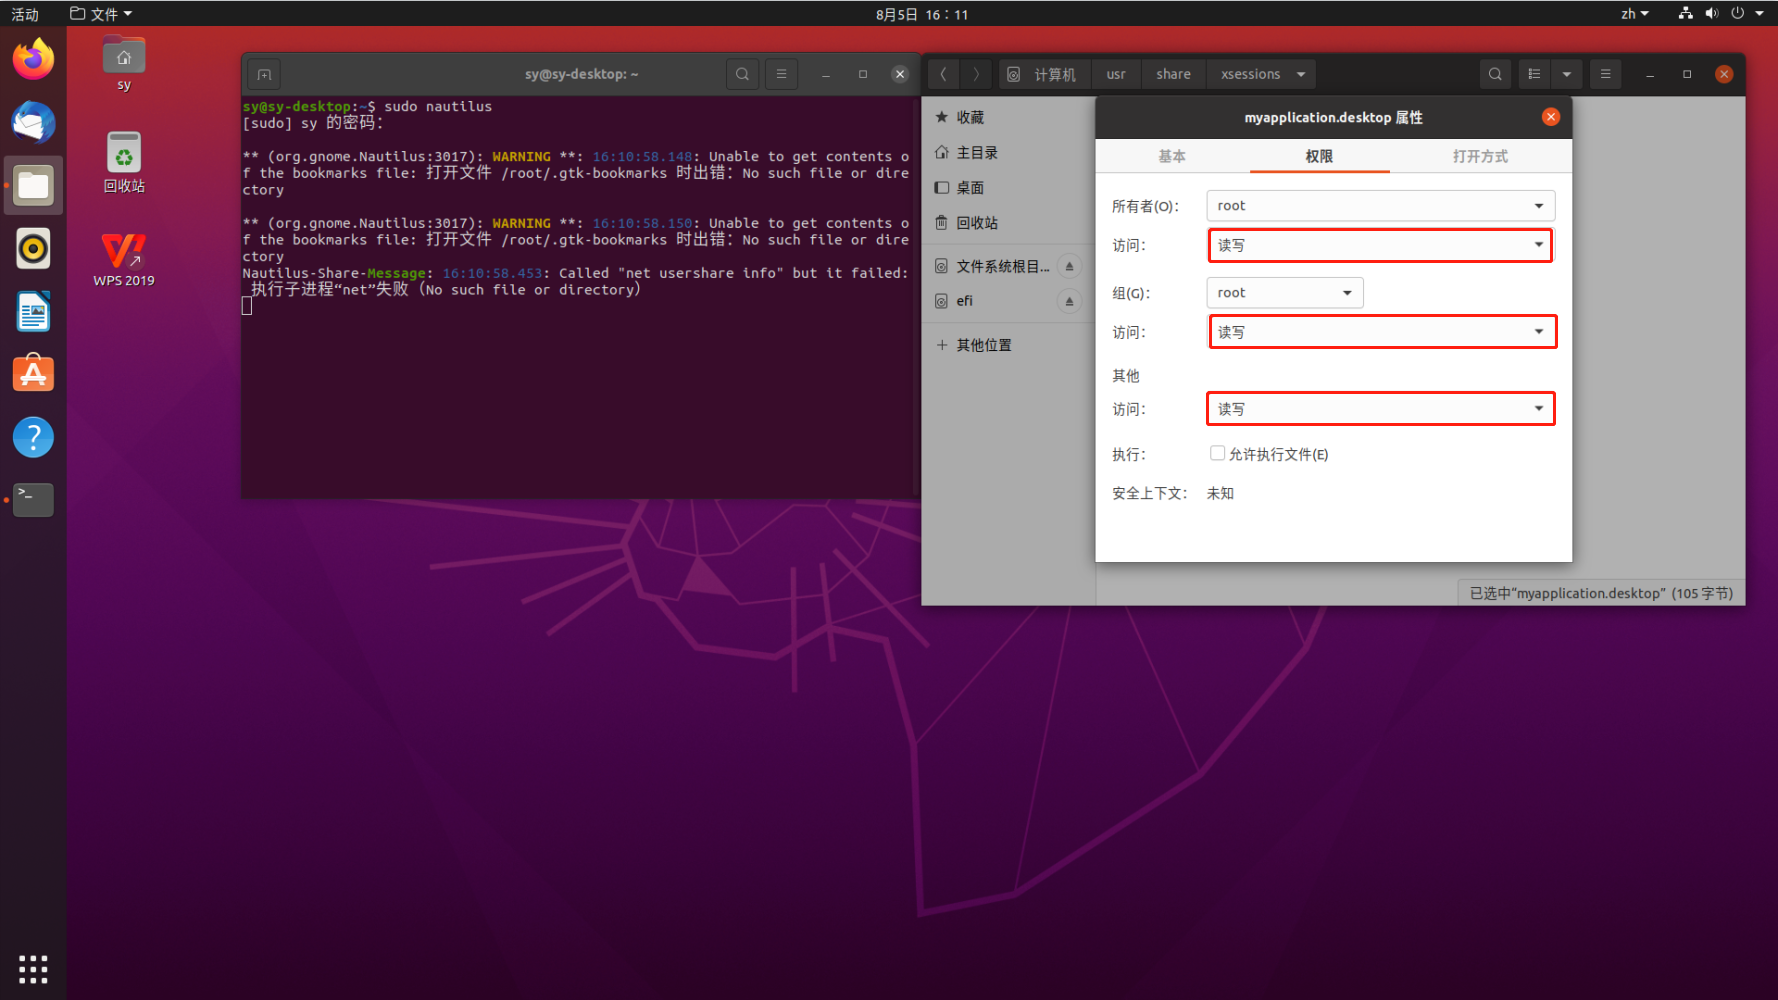Open the terminal hamburger menu
1778x1000 pixels.
782,74
